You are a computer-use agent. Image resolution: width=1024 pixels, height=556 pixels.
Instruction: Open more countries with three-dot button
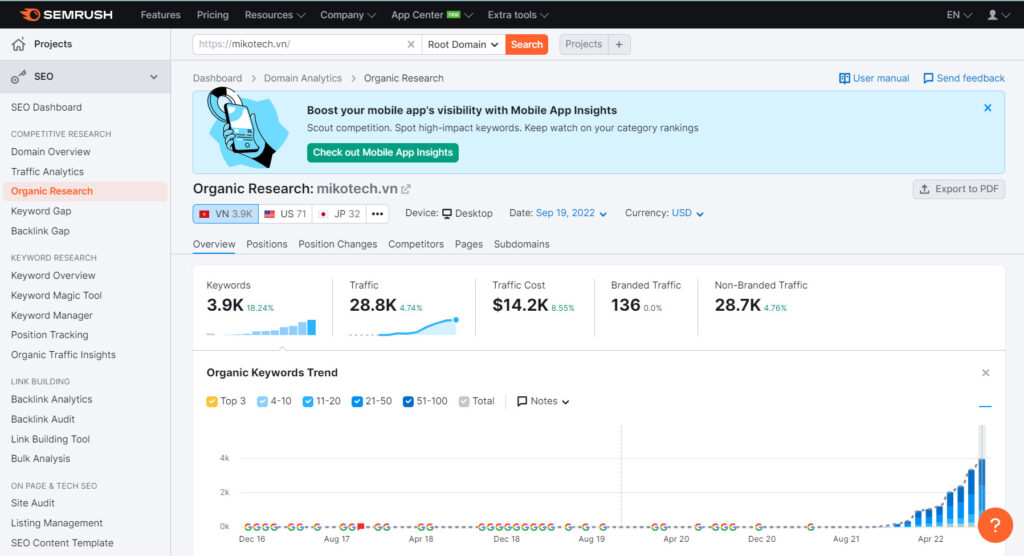pos(377,214)
